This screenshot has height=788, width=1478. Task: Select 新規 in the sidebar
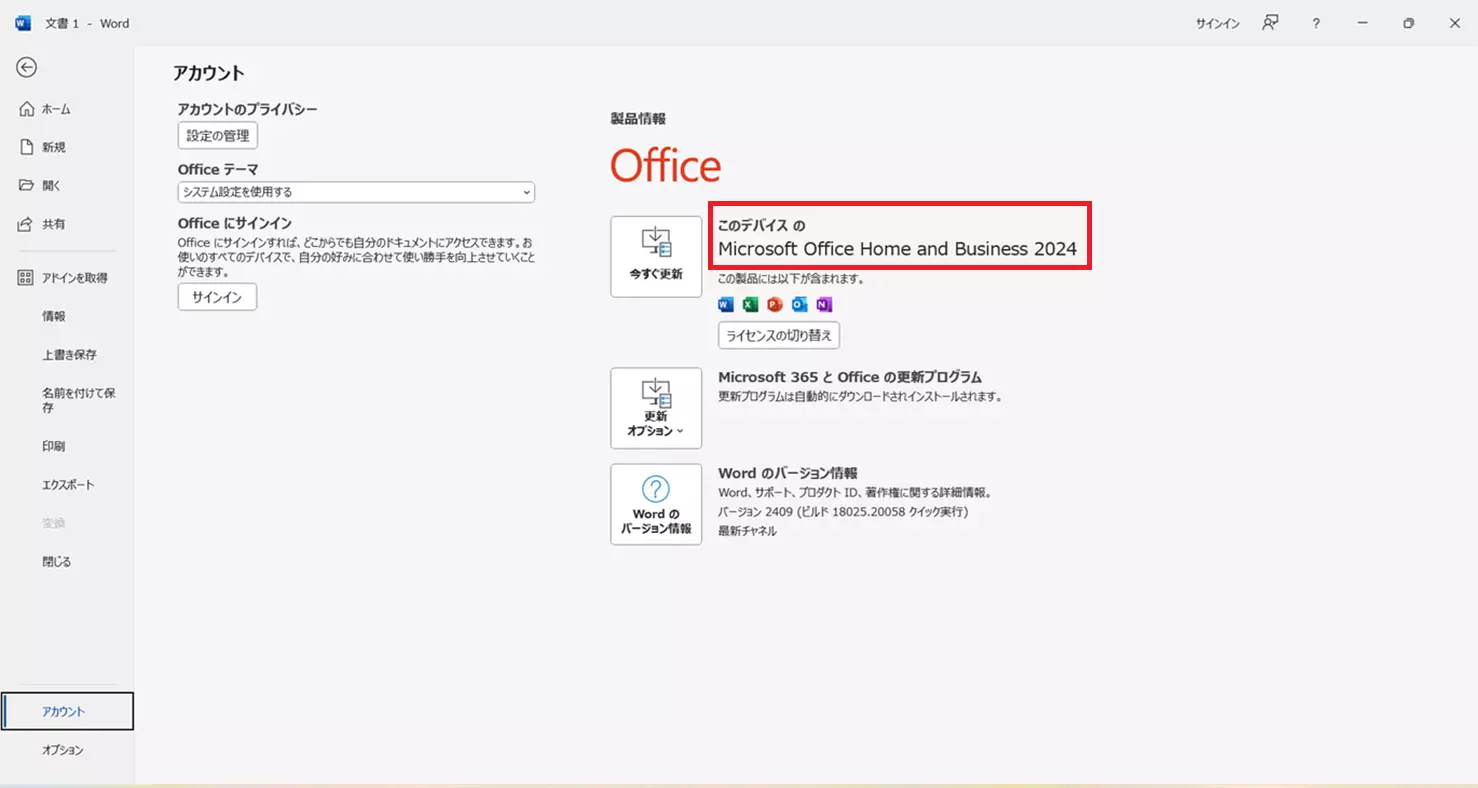tap(54, 147)
